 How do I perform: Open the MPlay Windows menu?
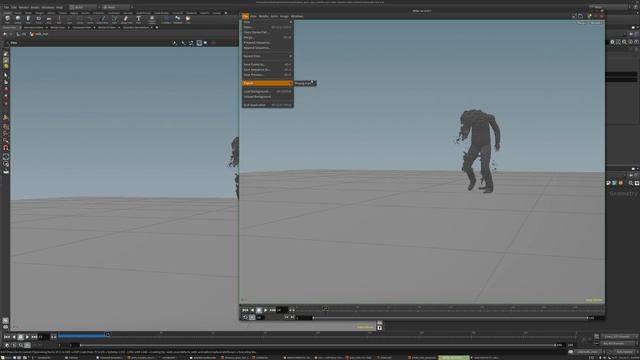point(297,16)
